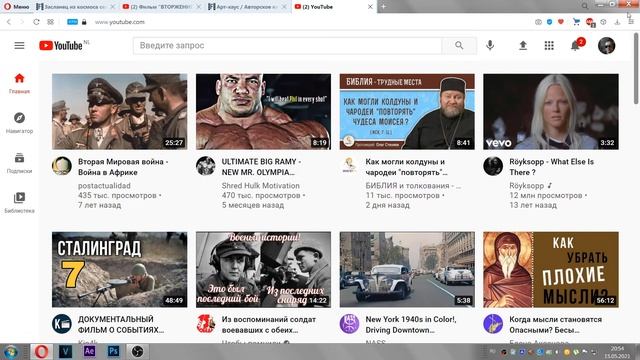Play the Война в Африке thumbnail
This screenshot has height=360, width=640.
120,111
